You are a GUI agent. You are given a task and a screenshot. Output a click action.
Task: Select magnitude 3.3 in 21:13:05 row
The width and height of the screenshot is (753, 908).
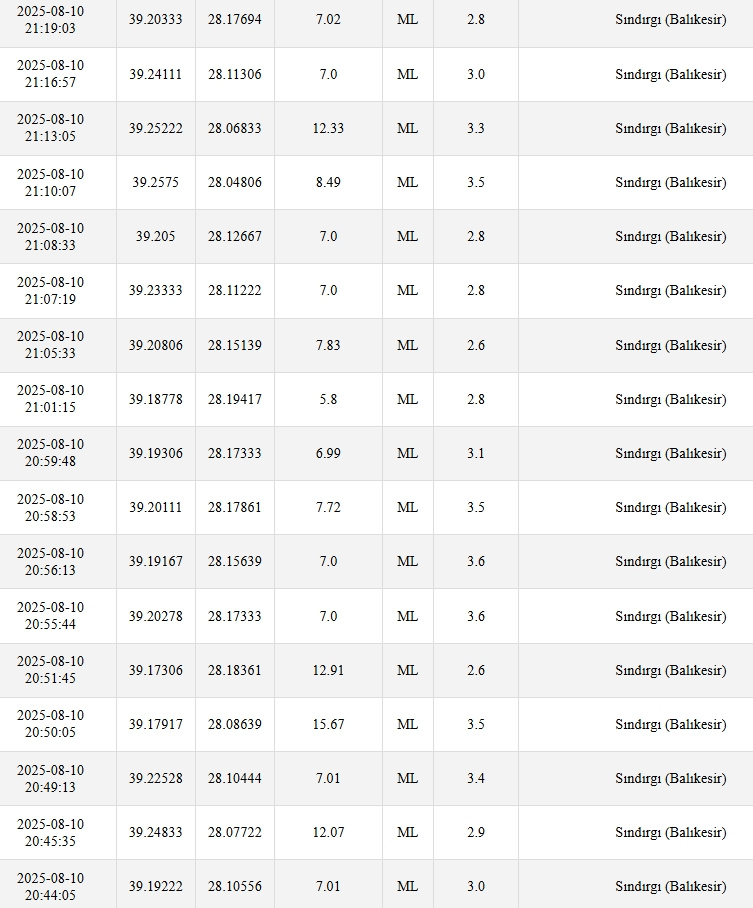point(476,128)
